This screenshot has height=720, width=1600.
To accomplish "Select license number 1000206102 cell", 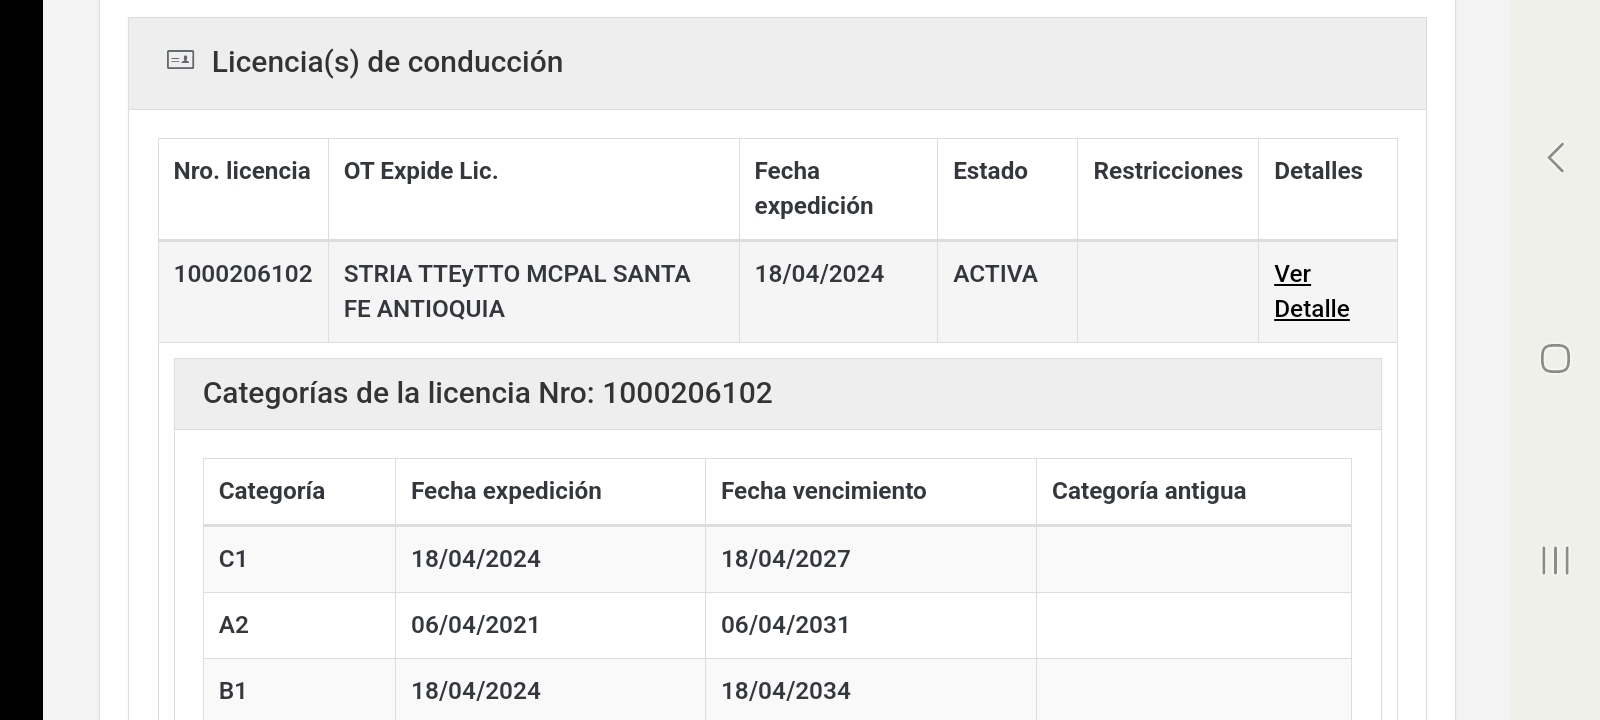I will pos(243,274).
